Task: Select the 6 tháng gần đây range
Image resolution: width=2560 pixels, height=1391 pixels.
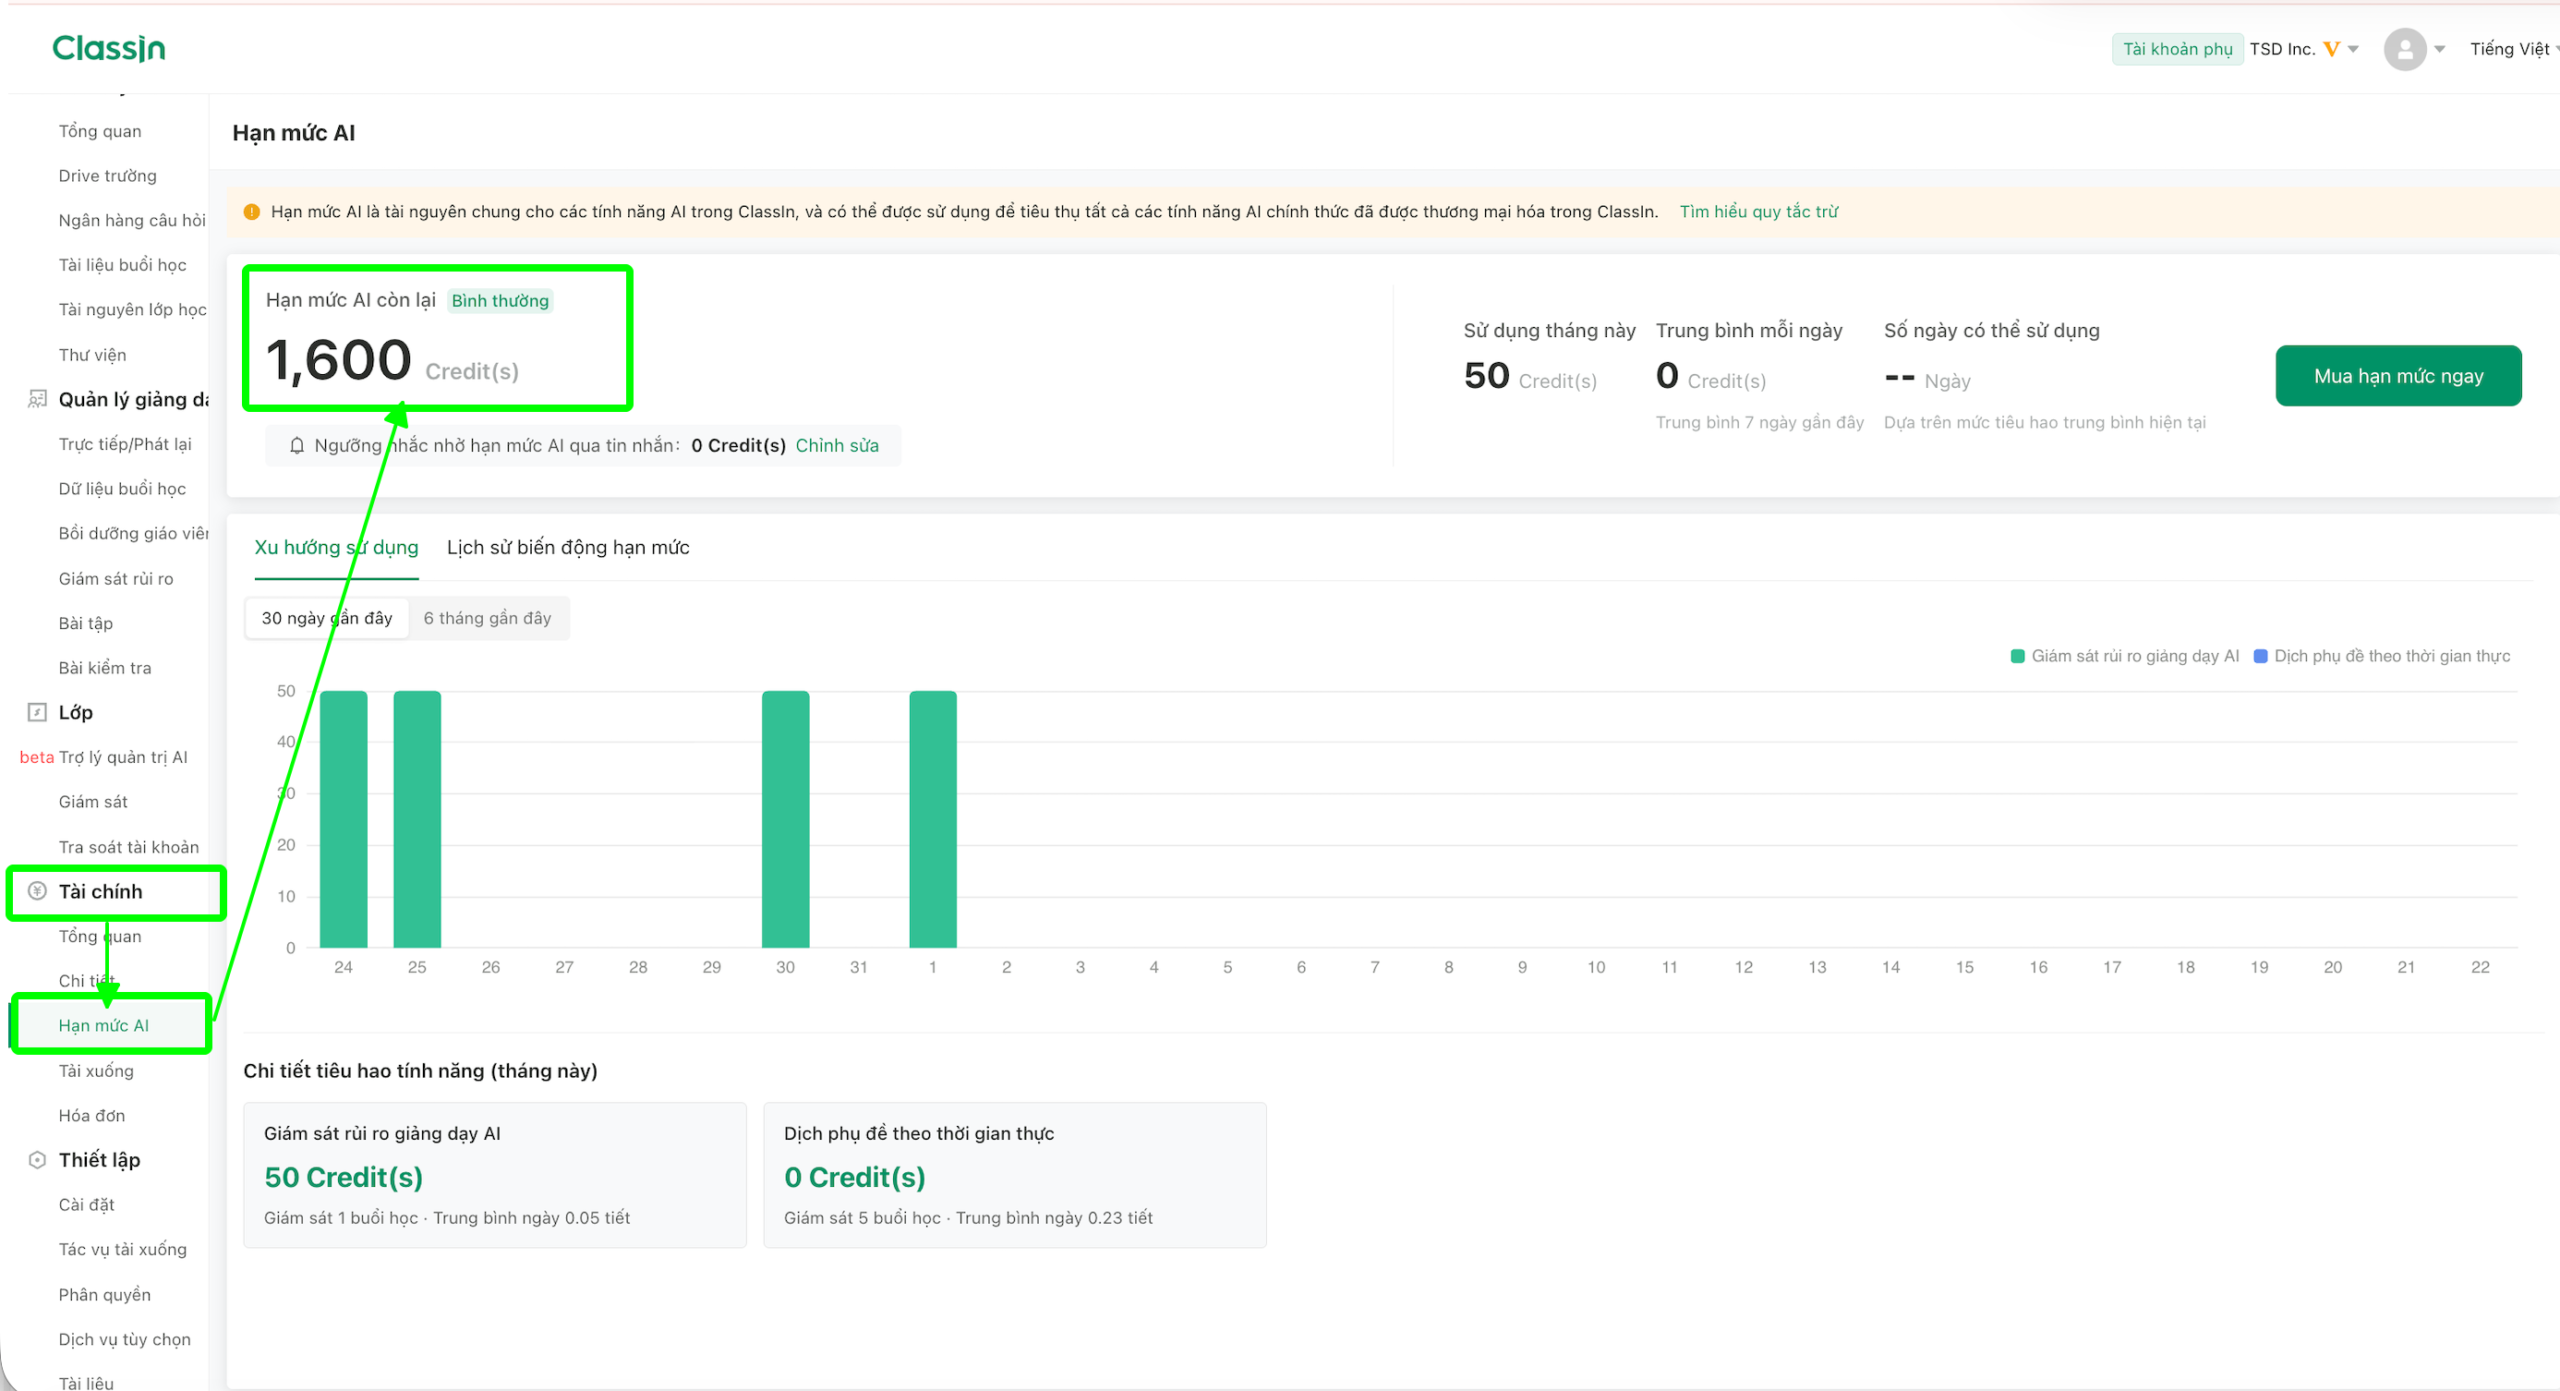Action: pos(487,618)
